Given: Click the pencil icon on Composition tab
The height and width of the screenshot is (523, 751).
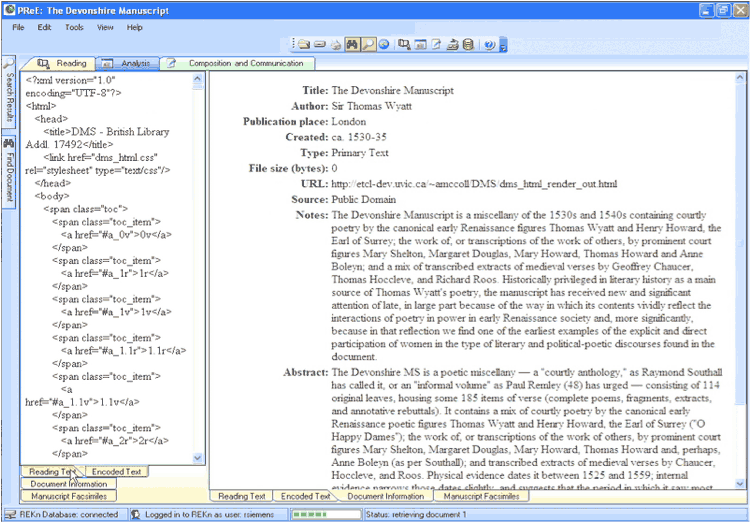Looking at the screenshot, I should [171, 63].
